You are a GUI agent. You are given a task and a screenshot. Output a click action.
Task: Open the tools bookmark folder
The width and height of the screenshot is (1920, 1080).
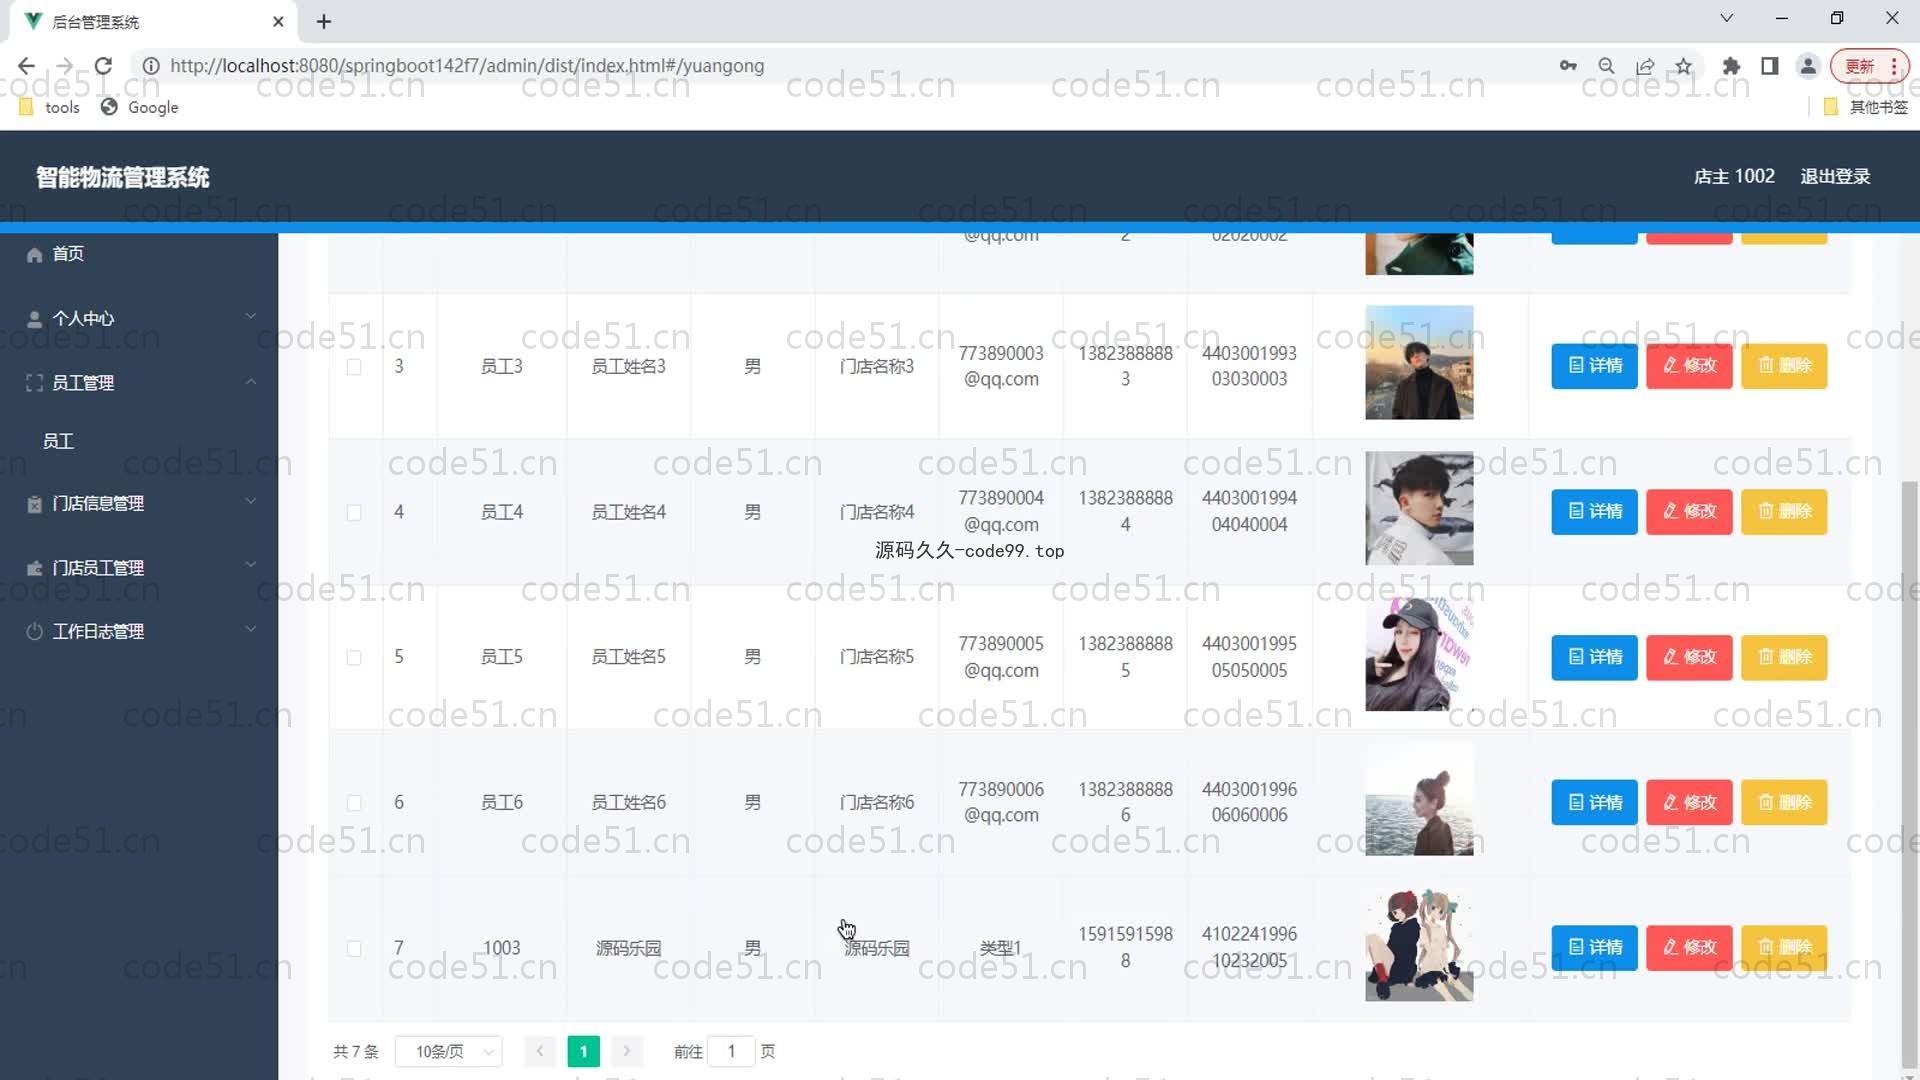point(49,107)
